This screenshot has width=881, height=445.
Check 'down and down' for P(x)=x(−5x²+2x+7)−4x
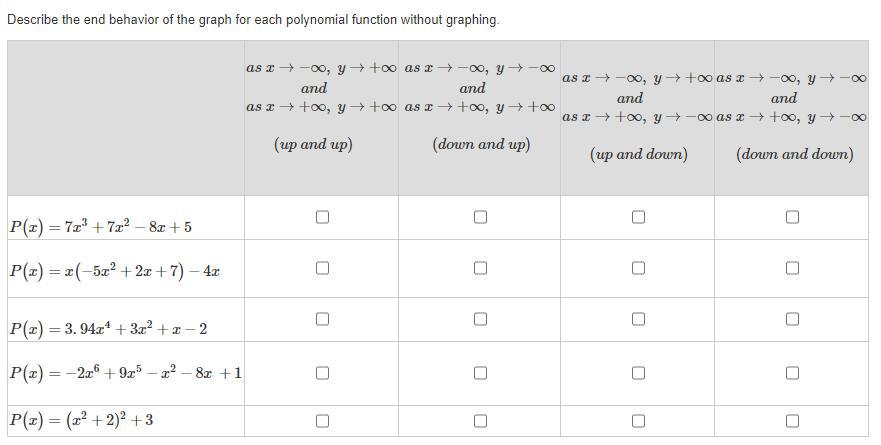tap(792, 268)
